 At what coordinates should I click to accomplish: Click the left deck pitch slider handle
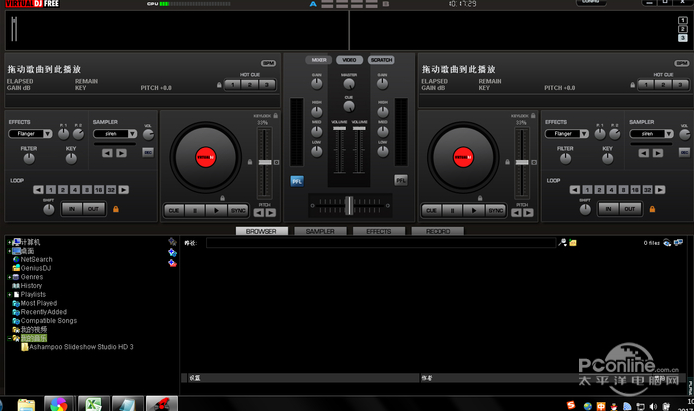pyautogui.click(x=265, y=162)
